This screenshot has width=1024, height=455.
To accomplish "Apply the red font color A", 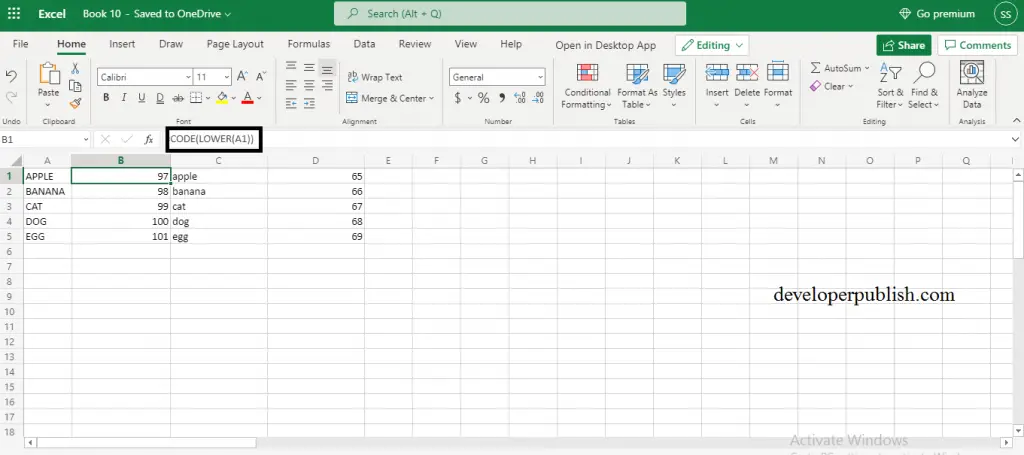I will 248,98.
